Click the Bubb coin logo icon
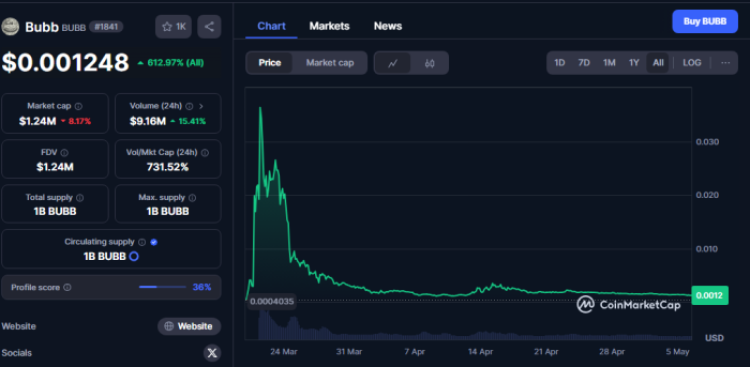 click(x=10, y=27)
